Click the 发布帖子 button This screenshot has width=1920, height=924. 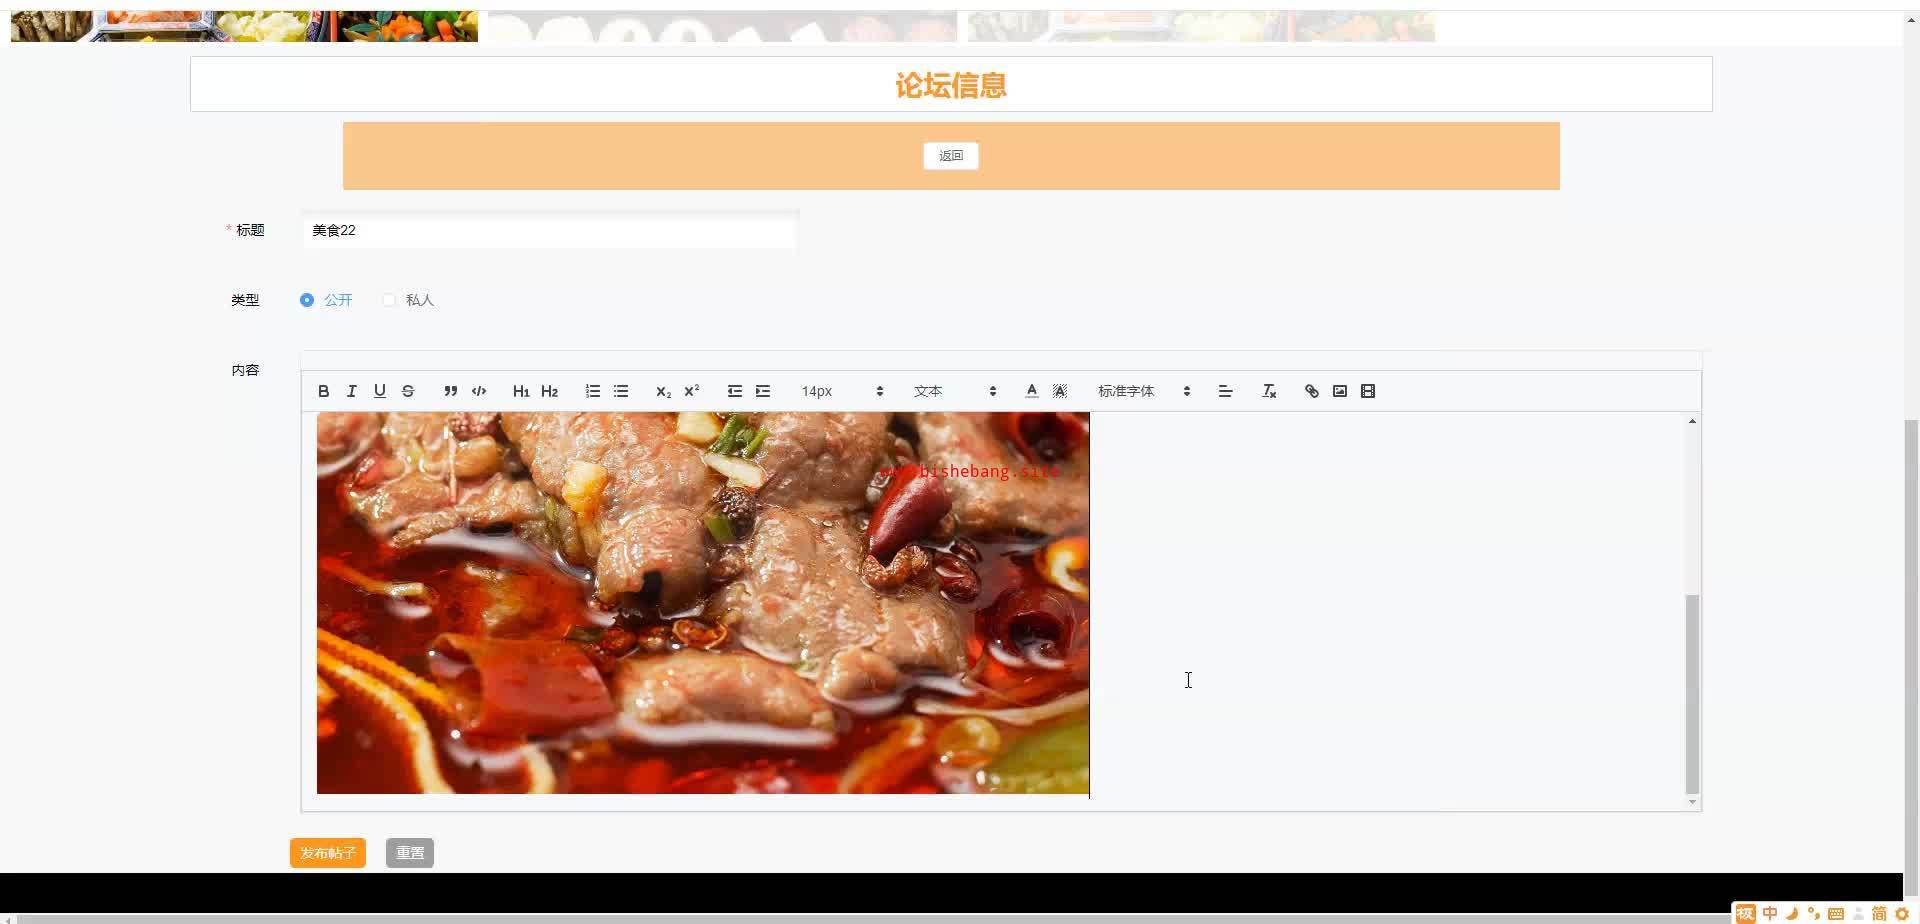coord(328,853)
